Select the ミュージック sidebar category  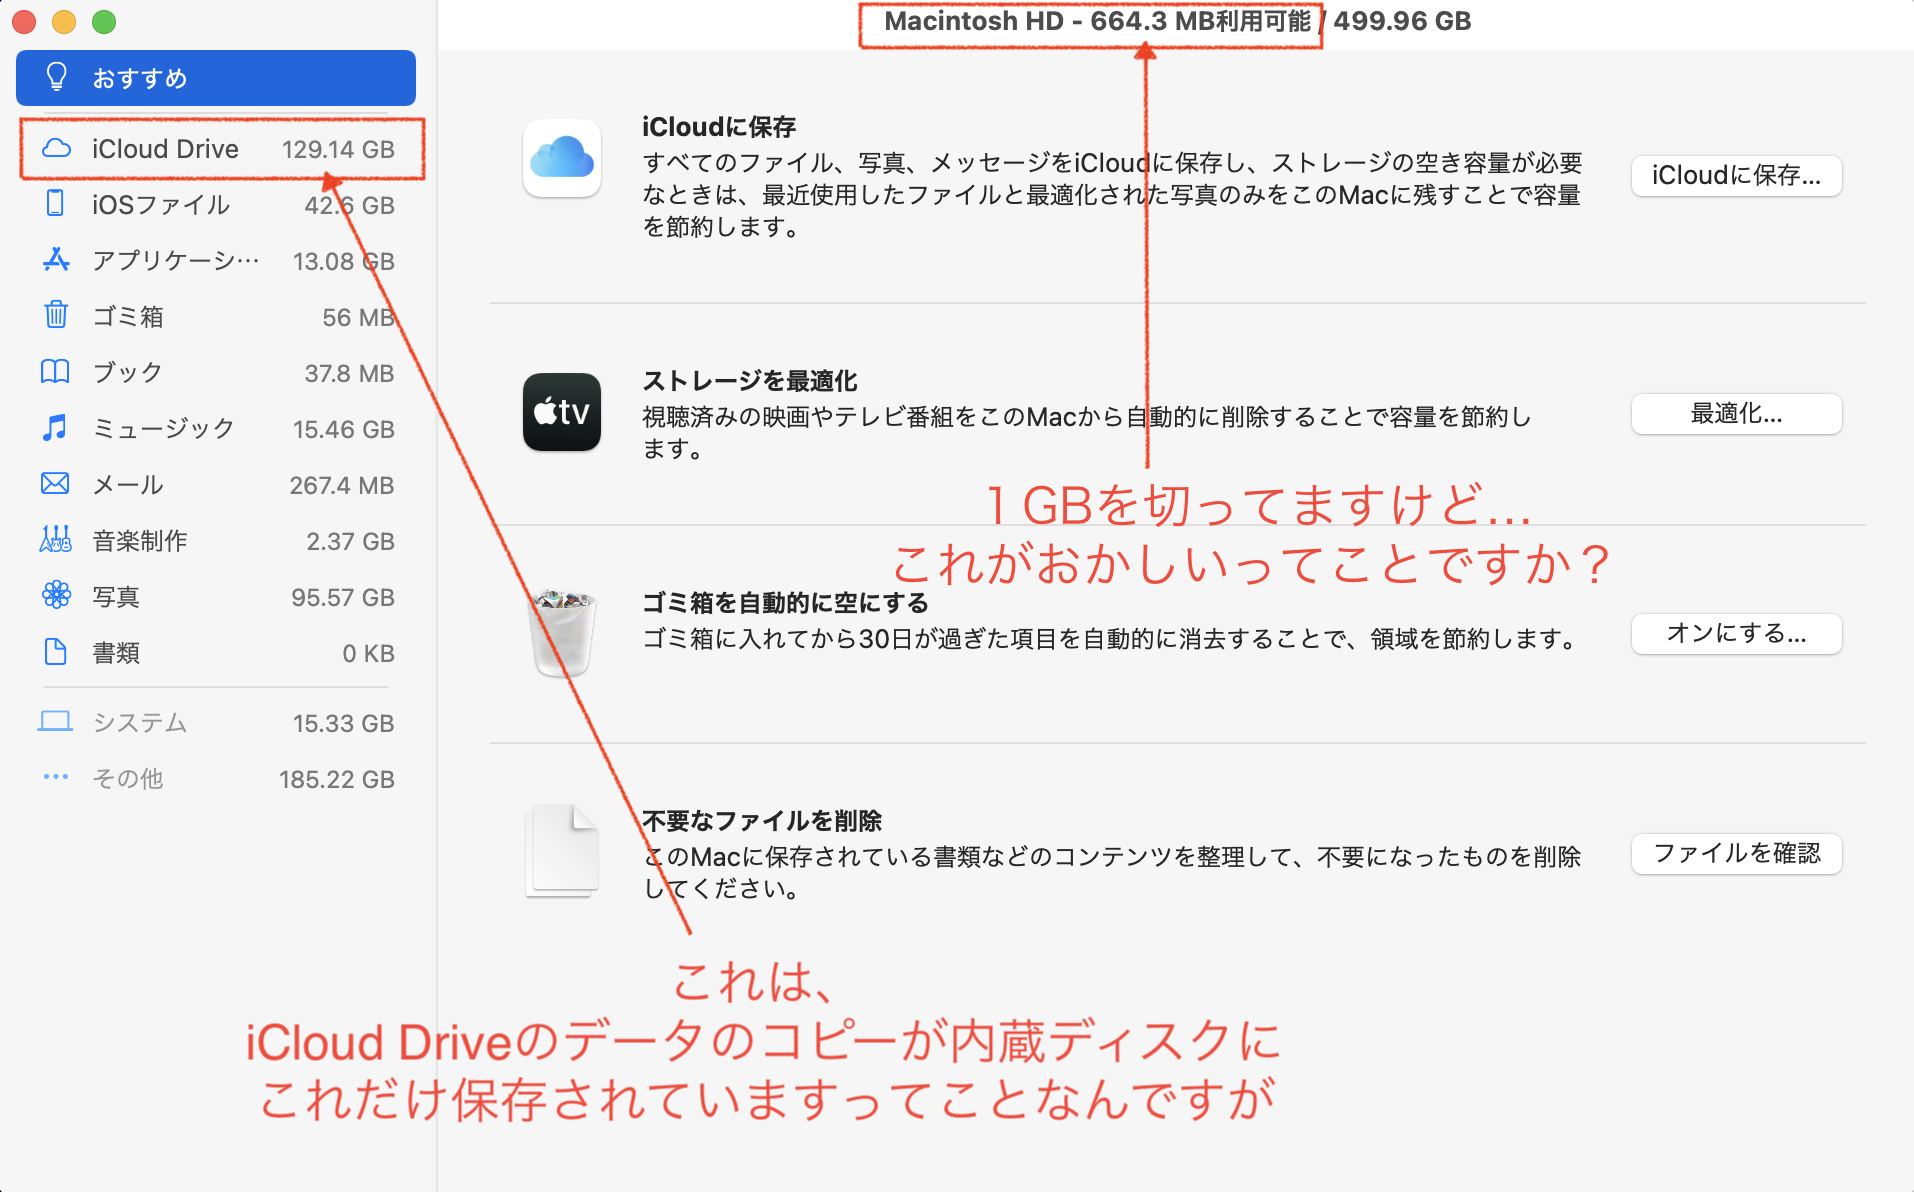(216, 429)
